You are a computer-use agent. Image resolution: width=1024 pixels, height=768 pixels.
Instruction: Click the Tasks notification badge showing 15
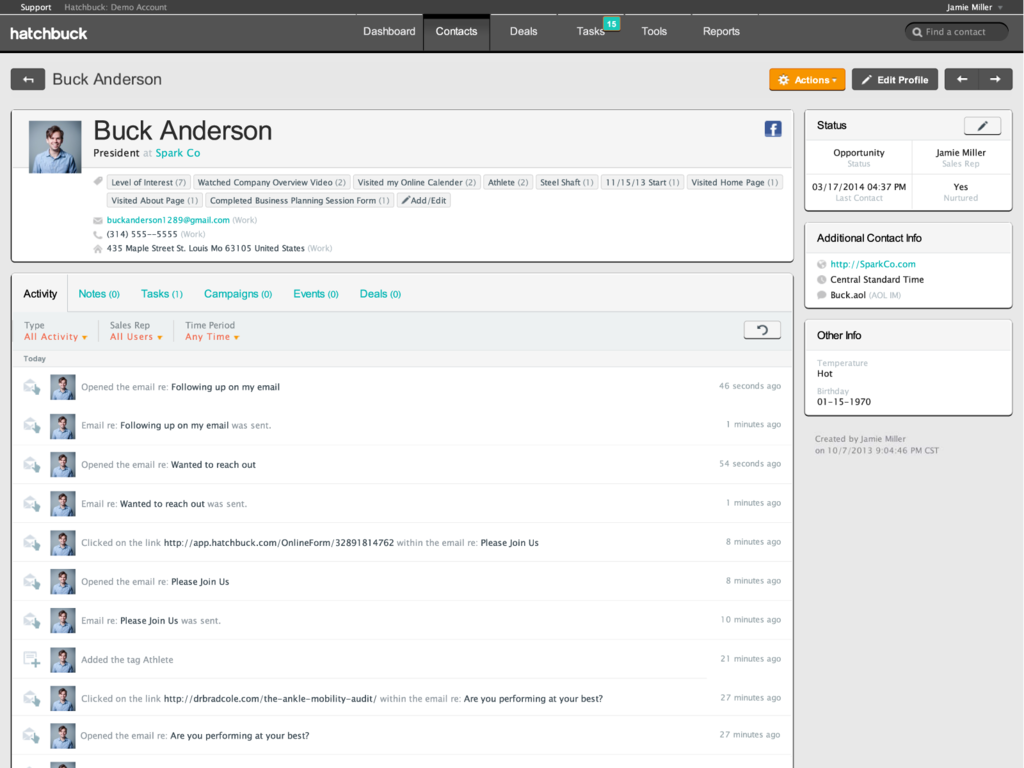pyautogui.click(x=611, y=24)
